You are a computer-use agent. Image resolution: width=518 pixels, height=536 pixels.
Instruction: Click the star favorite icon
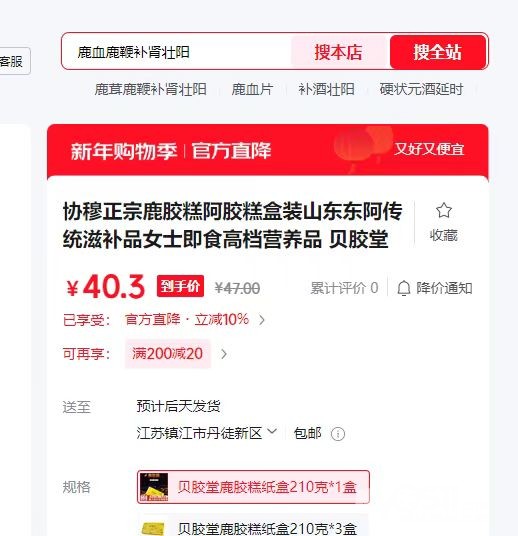tap(444, 210)
